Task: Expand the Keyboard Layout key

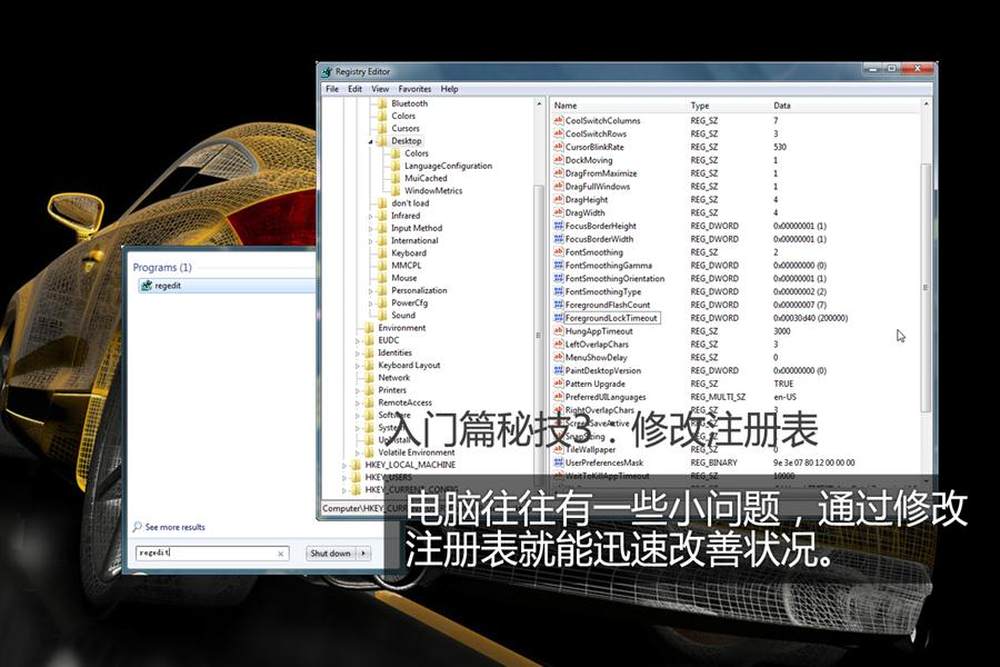Action: click(x=358, y=366)
